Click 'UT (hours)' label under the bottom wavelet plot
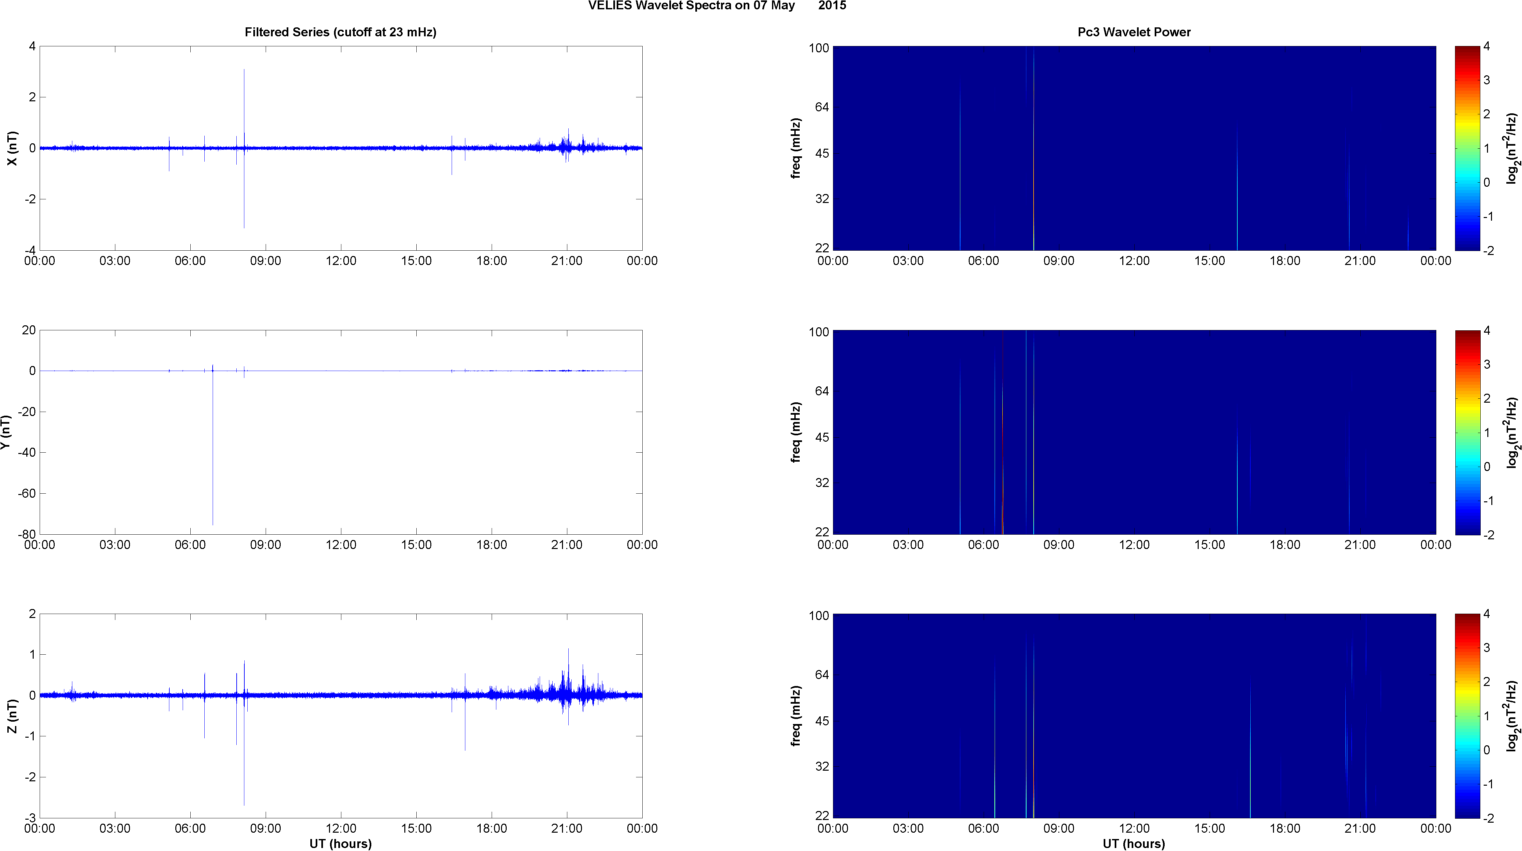This screenshot has height=851, width=1522. 1134,844
